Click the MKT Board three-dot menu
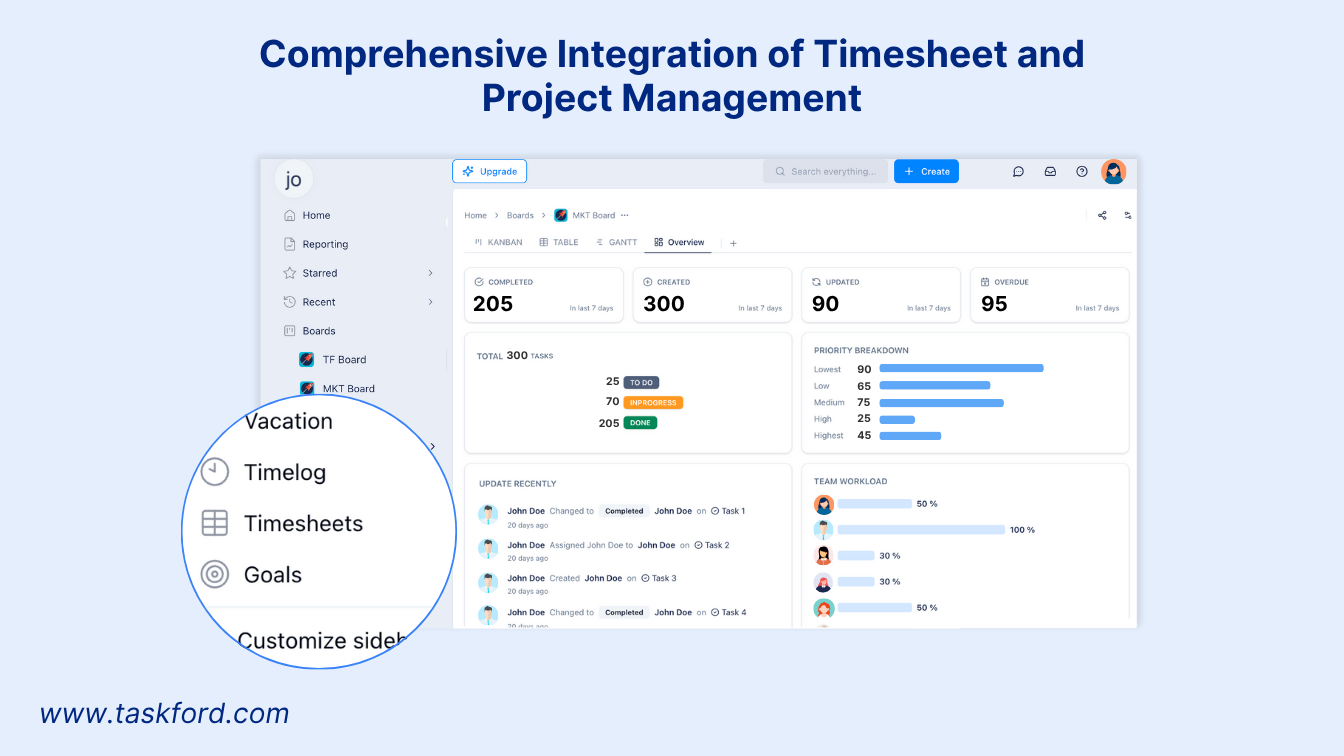 point(625,215)
